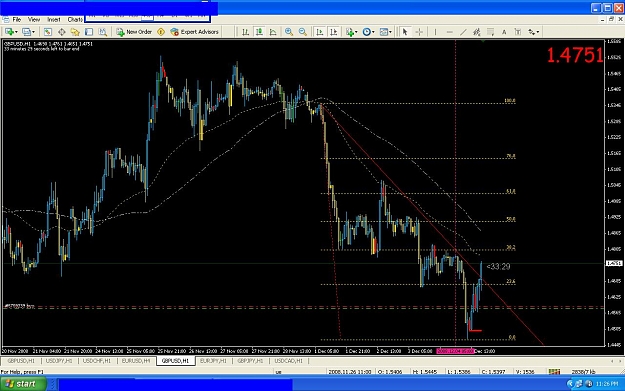
Task: Click the <33:29 bar timer label
Action: [498, 267]
